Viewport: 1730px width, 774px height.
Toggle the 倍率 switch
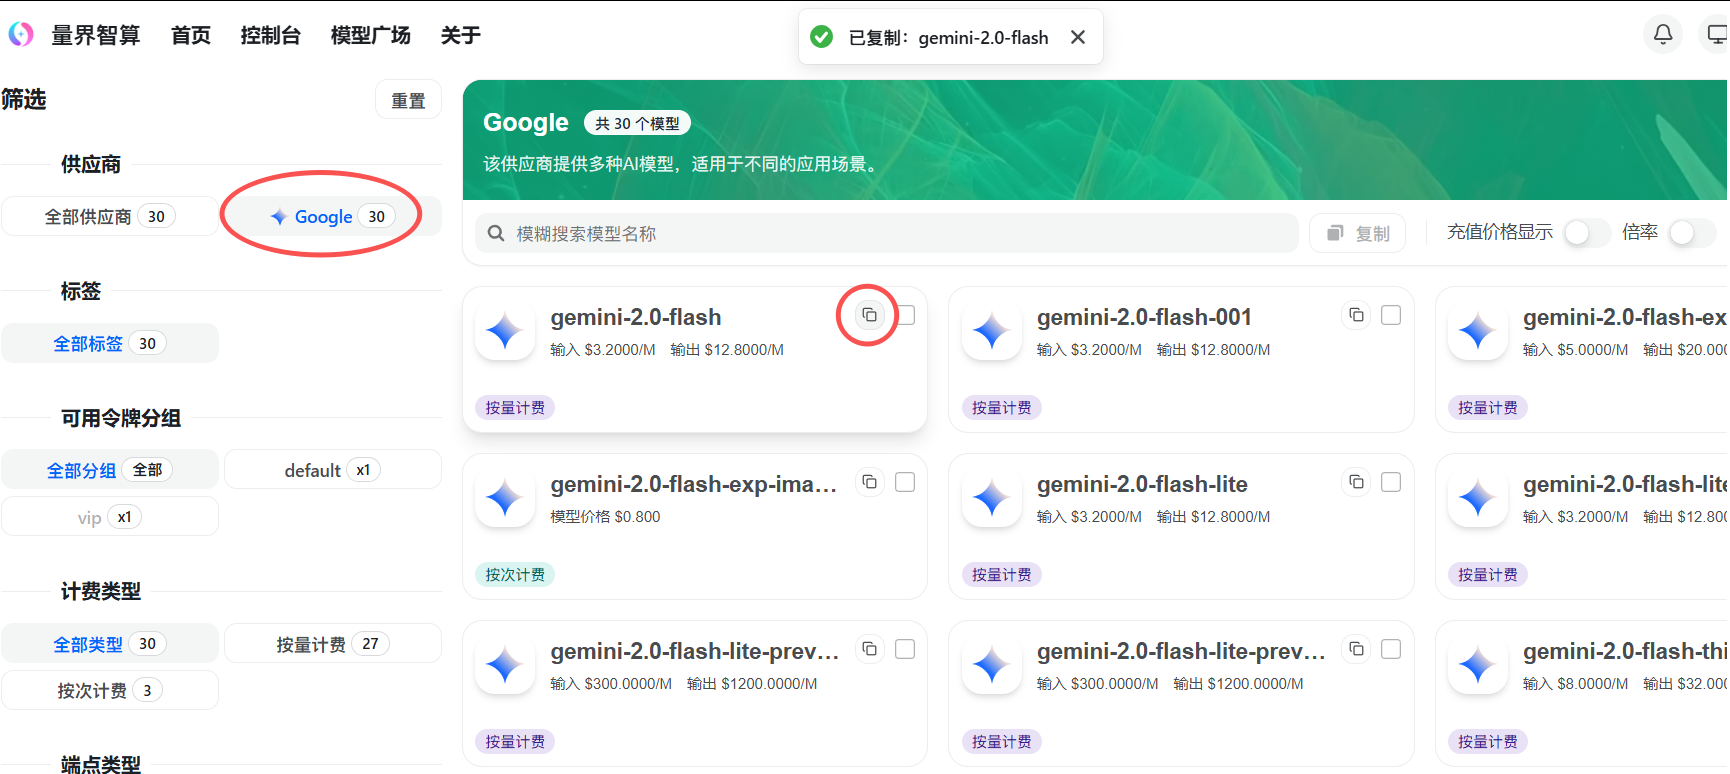pos(1692,232)
